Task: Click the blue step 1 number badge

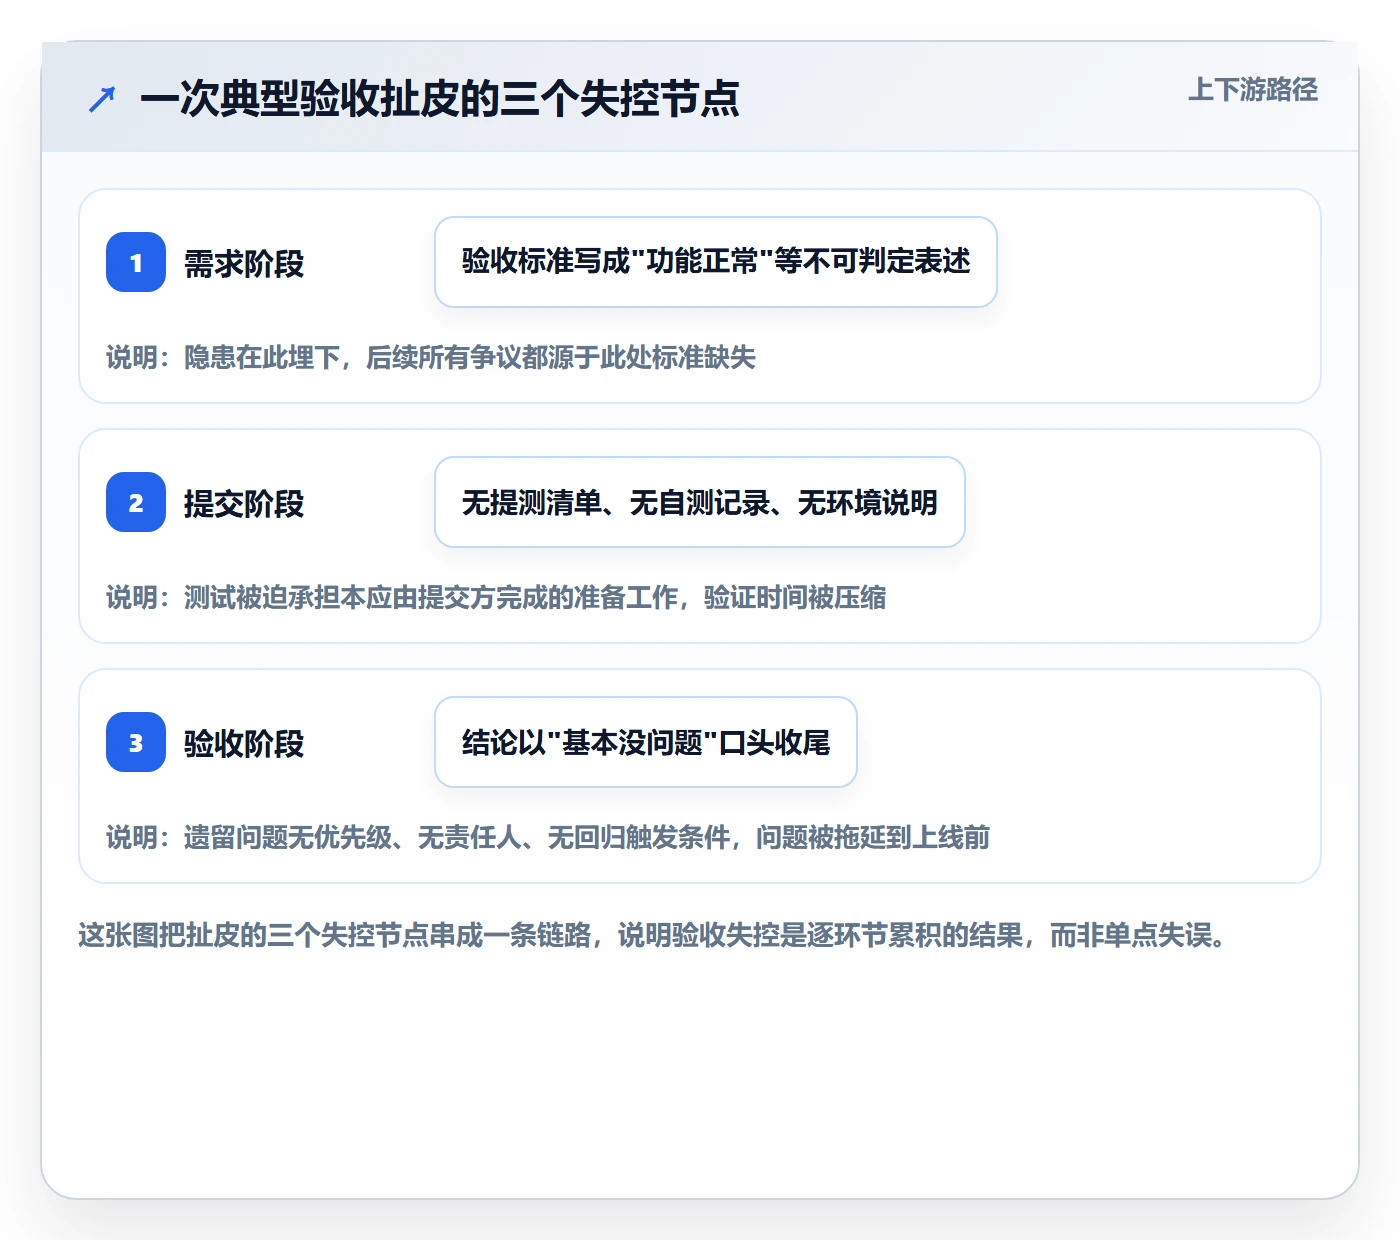Action: pyautogui.click(x=136, y=262)
